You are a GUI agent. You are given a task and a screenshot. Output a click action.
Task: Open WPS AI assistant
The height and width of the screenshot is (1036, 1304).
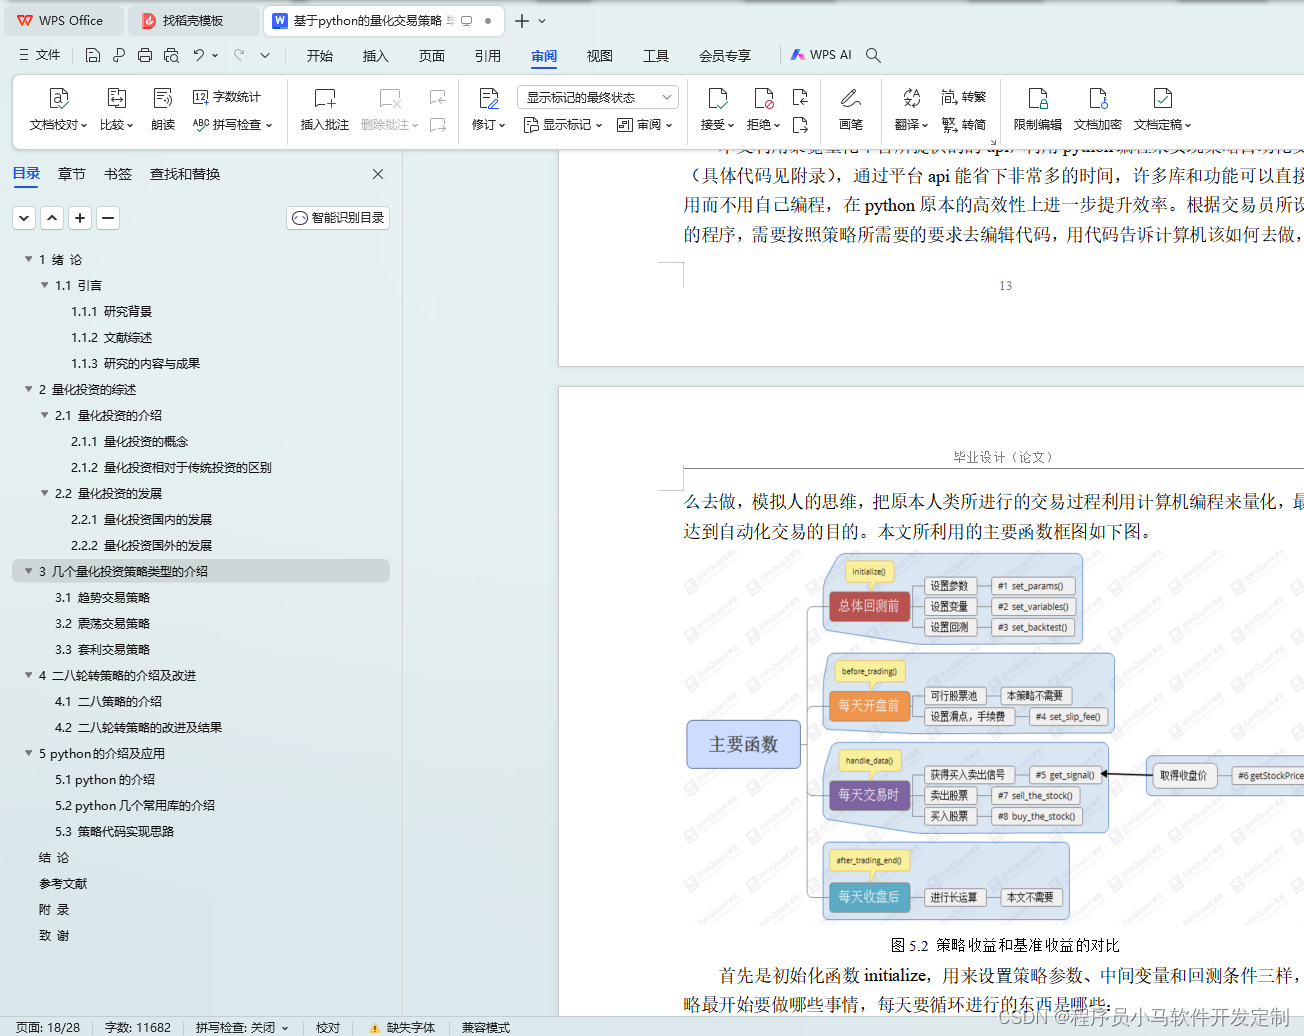[821, 55]
